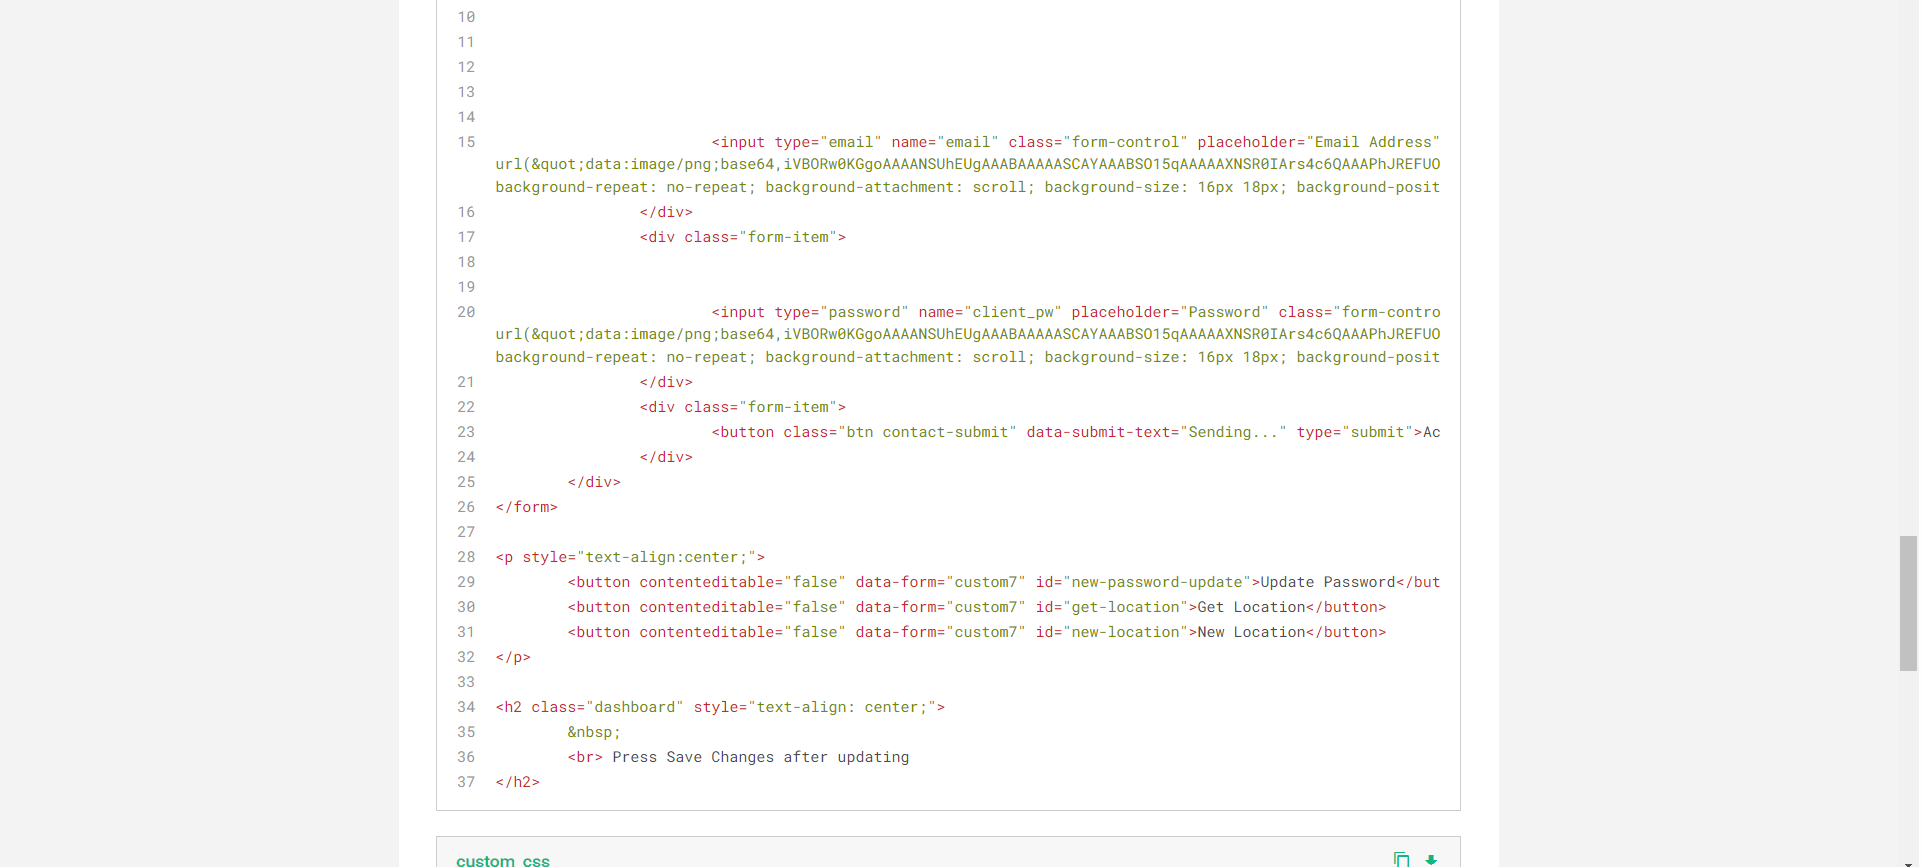Click line number 28 in gutter
Viewport: 1930px width, 867px height.
(466, 557)
